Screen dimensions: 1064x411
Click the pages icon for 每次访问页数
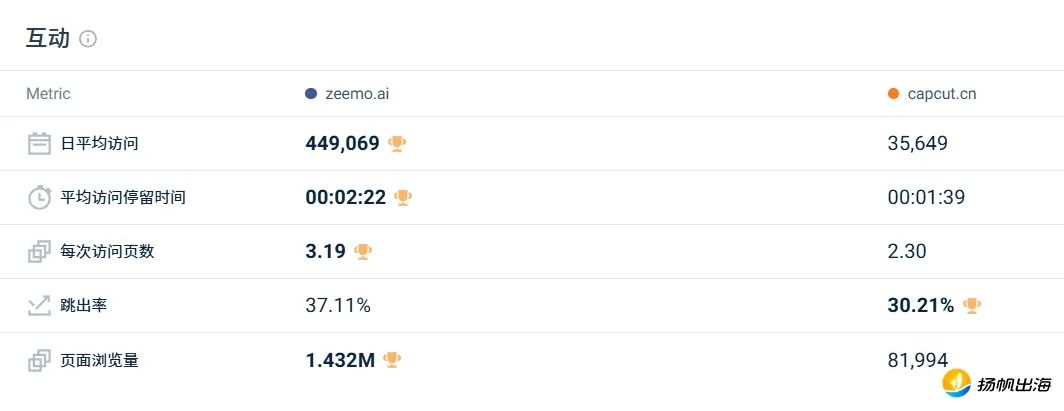tap(39, 252)
